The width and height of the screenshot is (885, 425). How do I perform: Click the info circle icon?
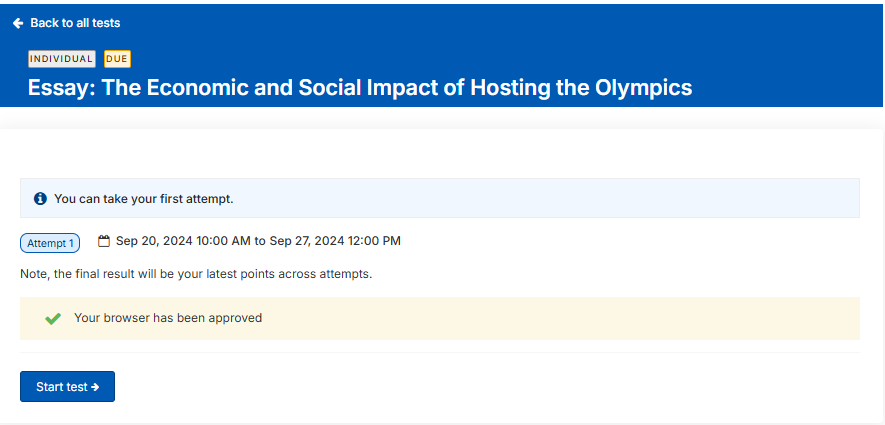(x=40, y=199)
